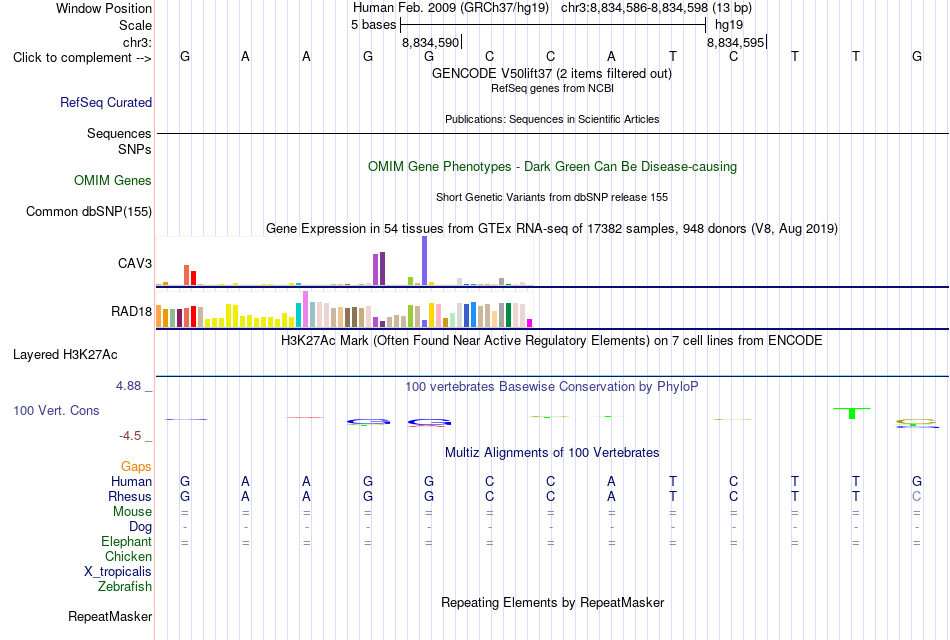Viewport: 950px width, 640px height.
Task: Click the RepeatMasker track label
Action: 110,616
